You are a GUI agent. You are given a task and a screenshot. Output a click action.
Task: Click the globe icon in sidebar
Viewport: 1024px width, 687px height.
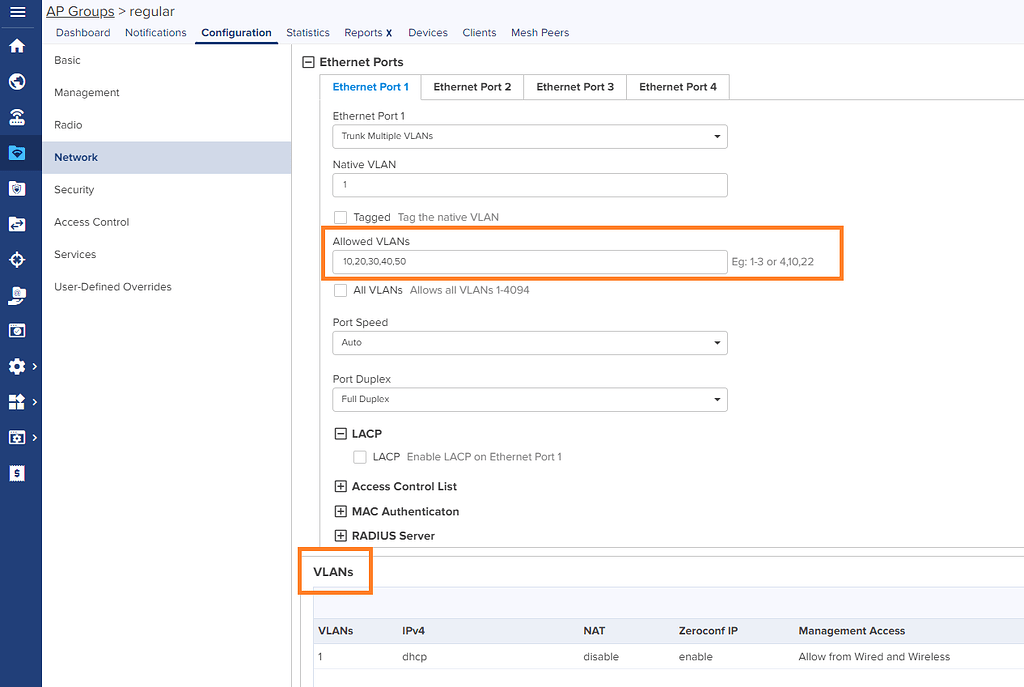pyautogui.click(x=17, y=82)
